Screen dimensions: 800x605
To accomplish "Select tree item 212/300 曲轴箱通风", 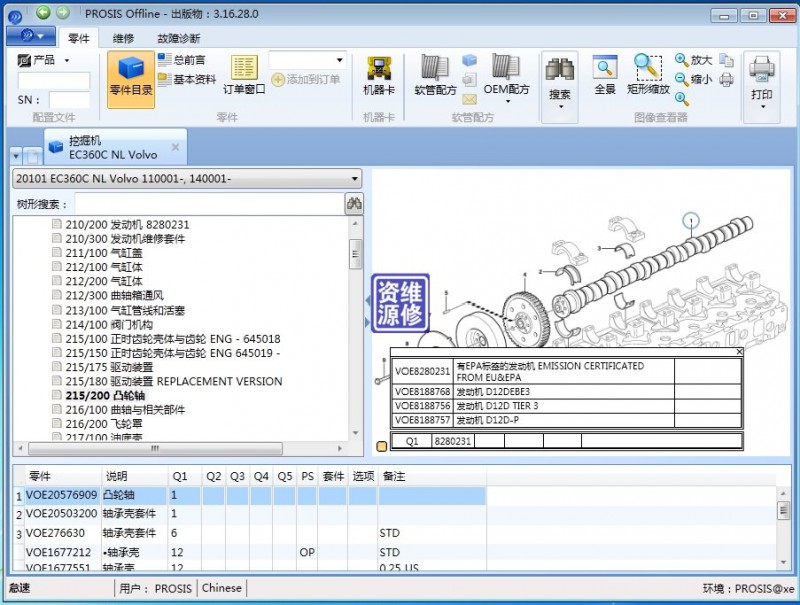I will [115, 295].
